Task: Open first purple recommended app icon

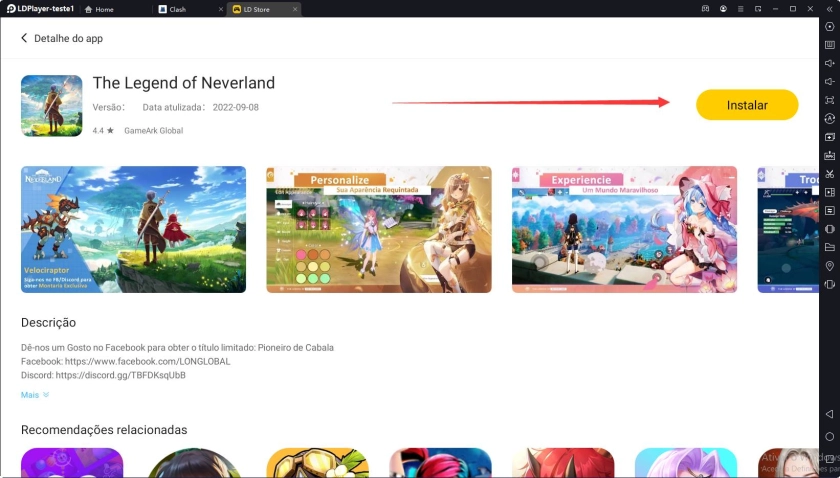Action: [x=72, y=463]
